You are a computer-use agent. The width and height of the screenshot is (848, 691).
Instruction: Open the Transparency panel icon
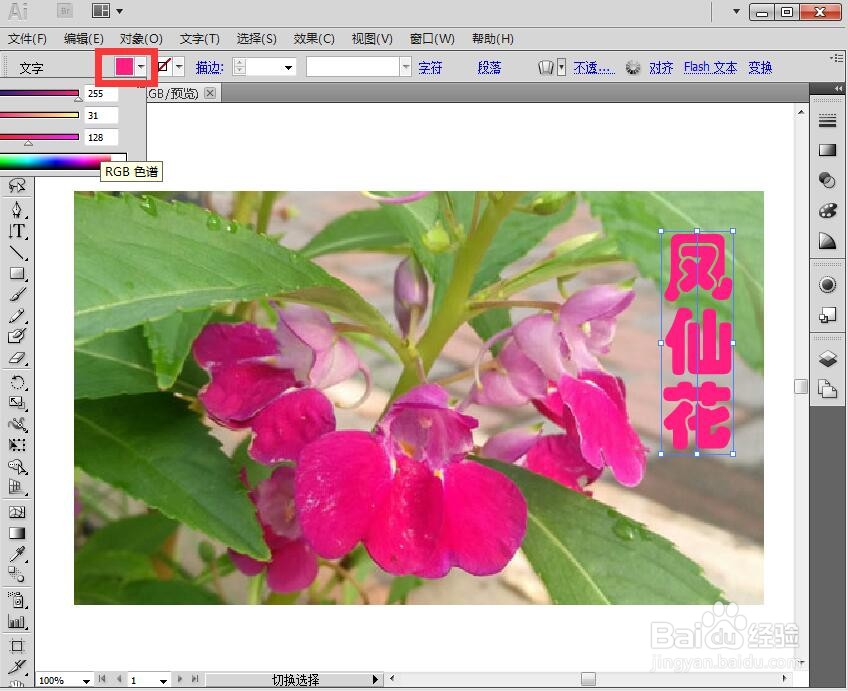tap(827, 180)
